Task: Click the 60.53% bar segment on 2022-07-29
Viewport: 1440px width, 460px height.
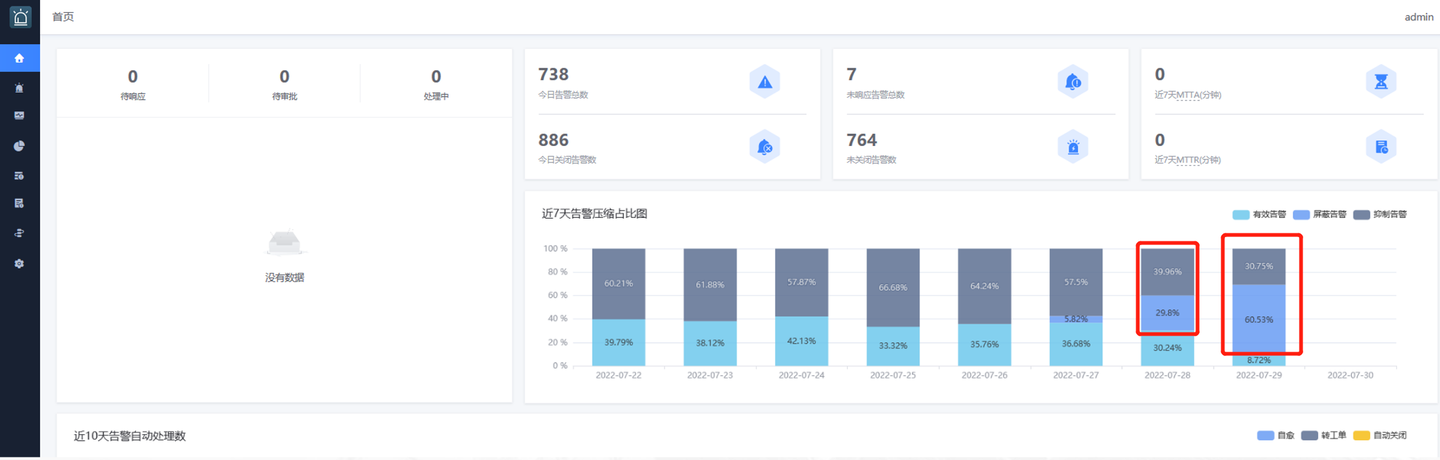Action: (1259, 320)
